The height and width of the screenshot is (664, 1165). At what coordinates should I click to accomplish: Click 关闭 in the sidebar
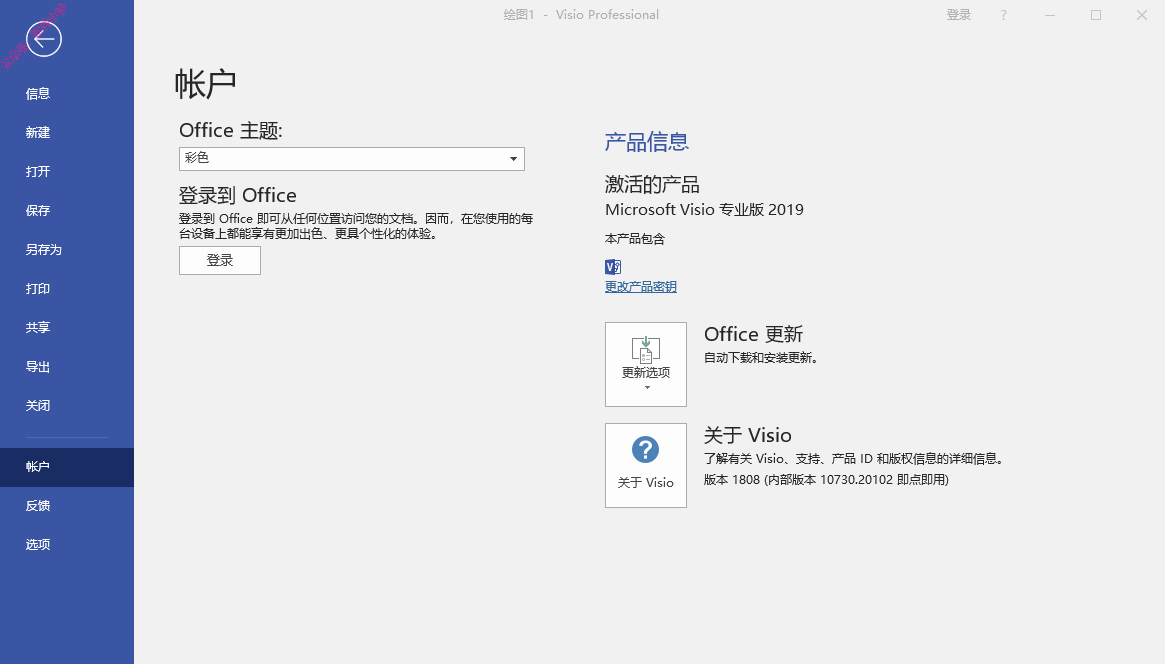click(x=67, y=406)
